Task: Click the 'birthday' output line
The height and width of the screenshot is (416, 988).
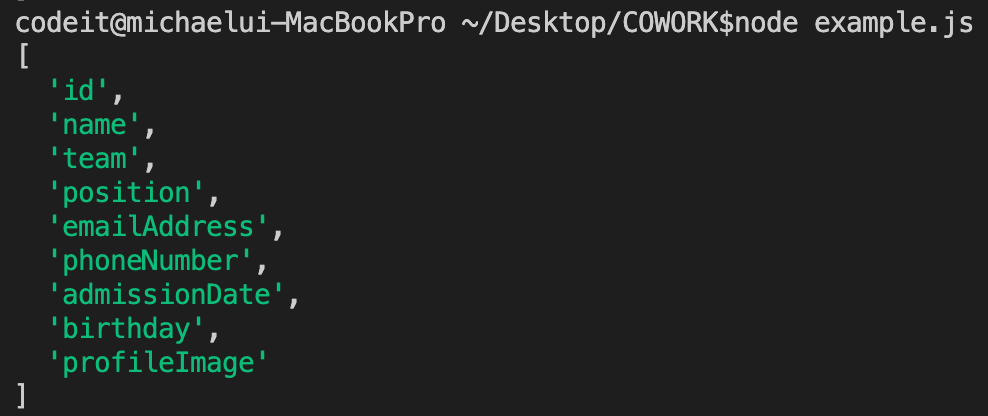Action: click(126, 329)
